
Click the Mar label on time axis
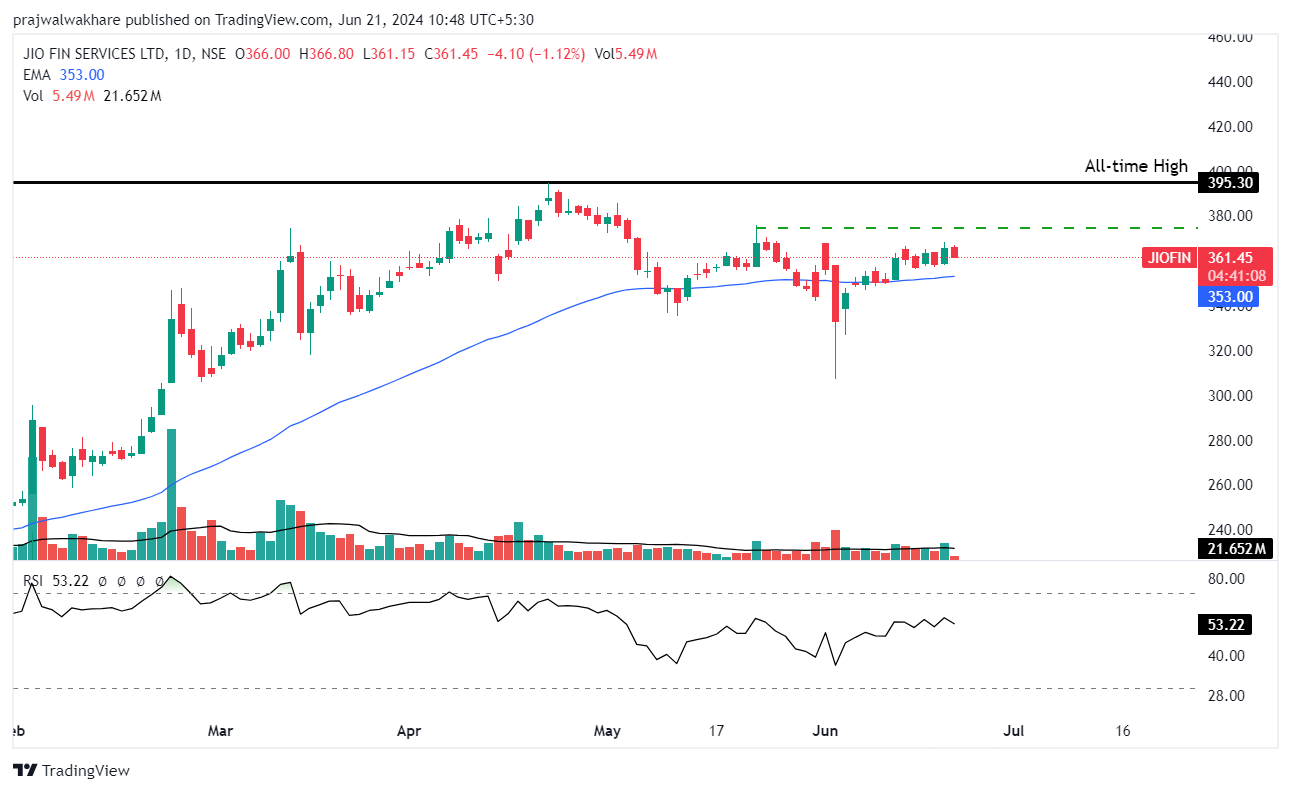[220, 731]
